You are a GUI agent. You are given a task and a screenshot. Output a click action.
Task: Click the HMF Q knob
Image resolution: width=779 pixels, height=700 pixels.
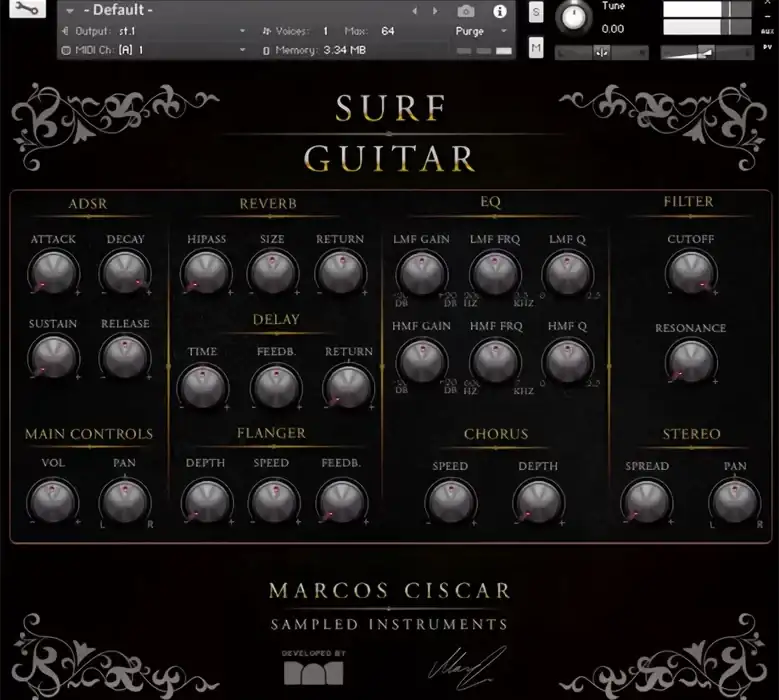click(567, 361)
